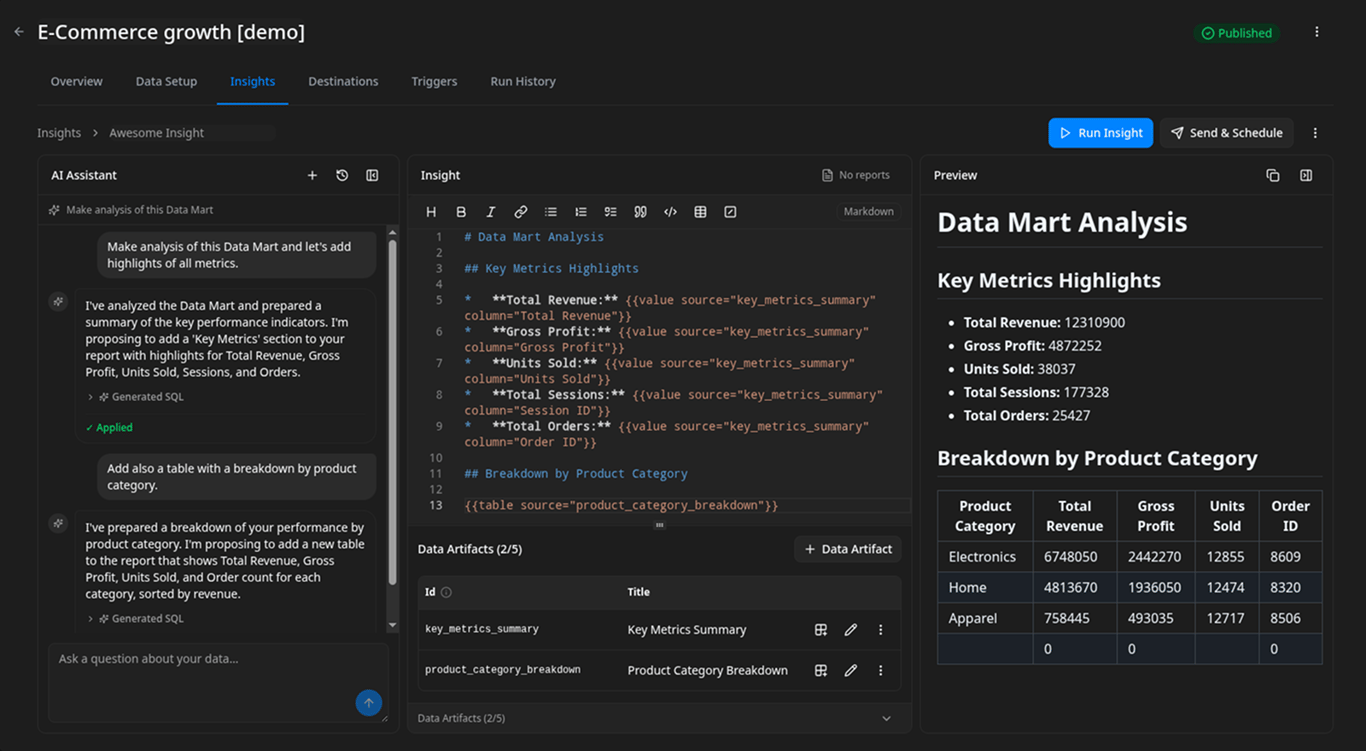Insert a heading using the H icon
This screenshot has height=751, width=1366.
[431, 211]
